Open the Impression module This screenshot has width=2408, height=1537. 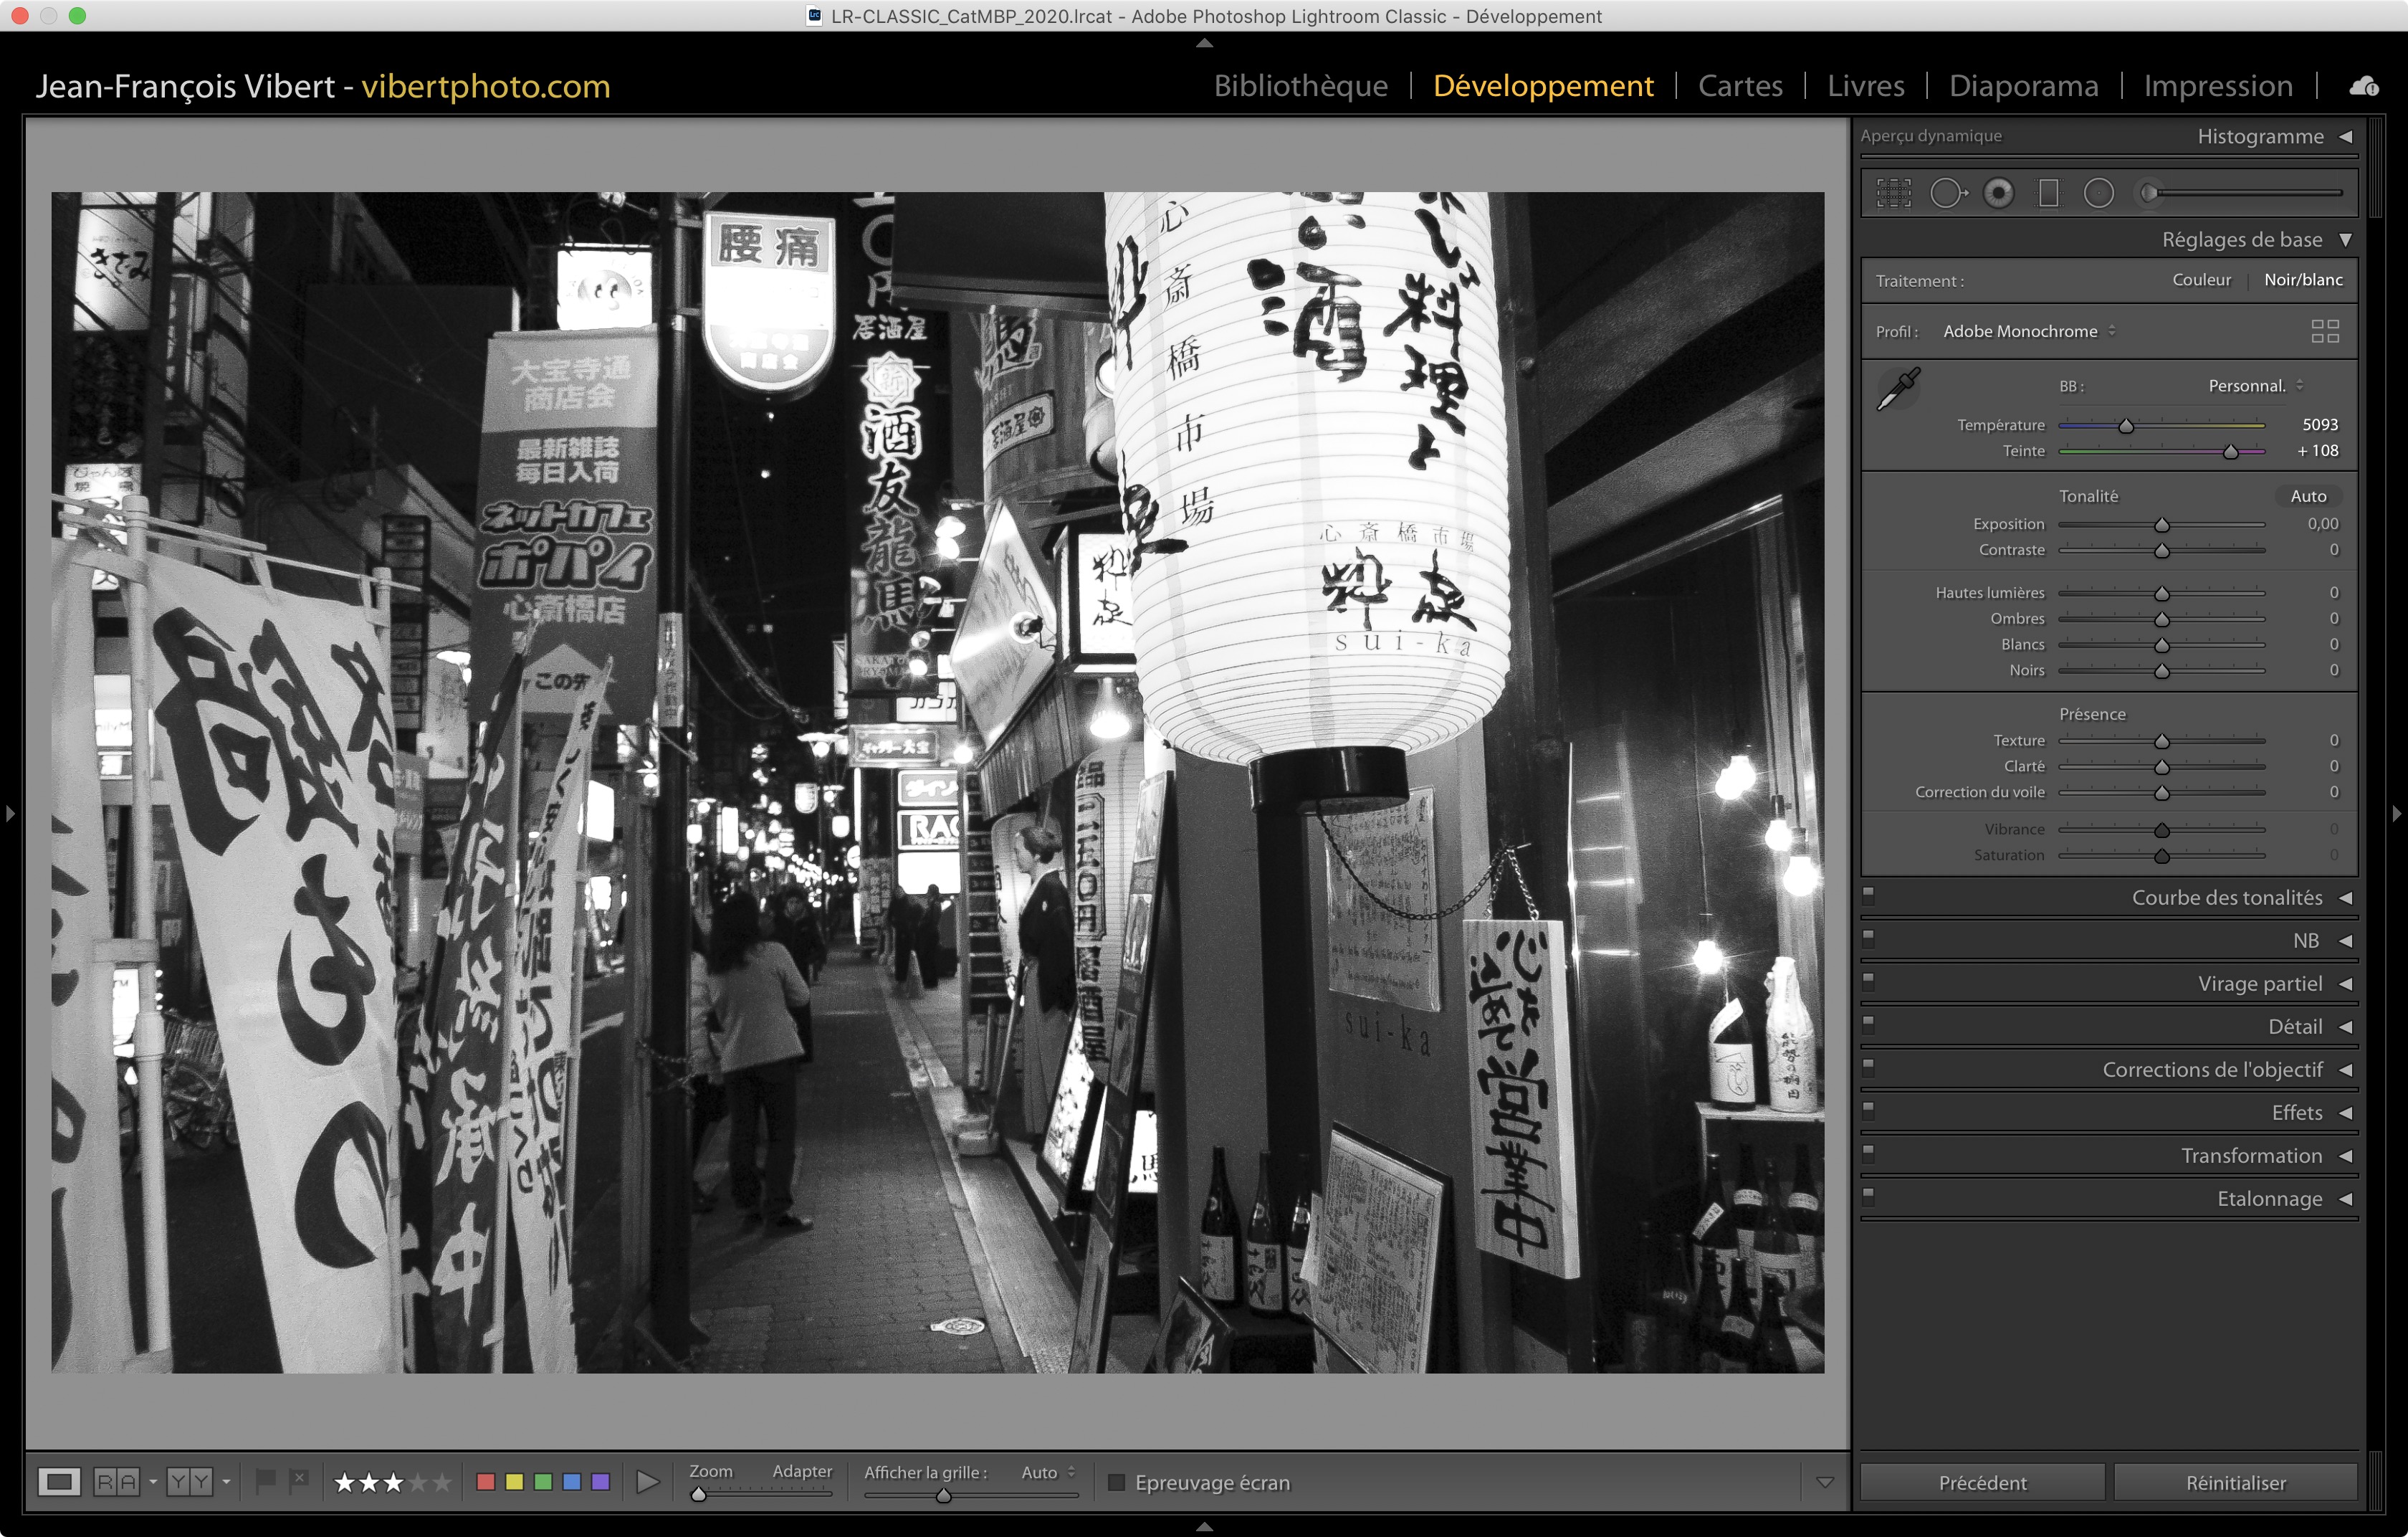coord(2217,86)
